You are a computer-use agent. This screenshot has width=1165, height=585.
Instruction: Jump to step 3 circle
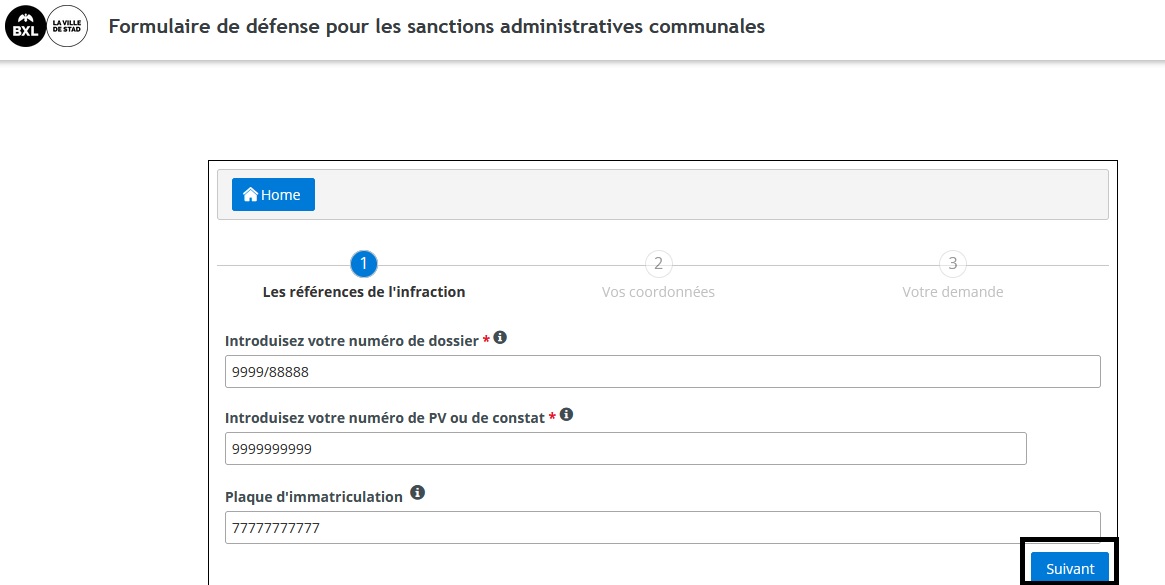952,264
